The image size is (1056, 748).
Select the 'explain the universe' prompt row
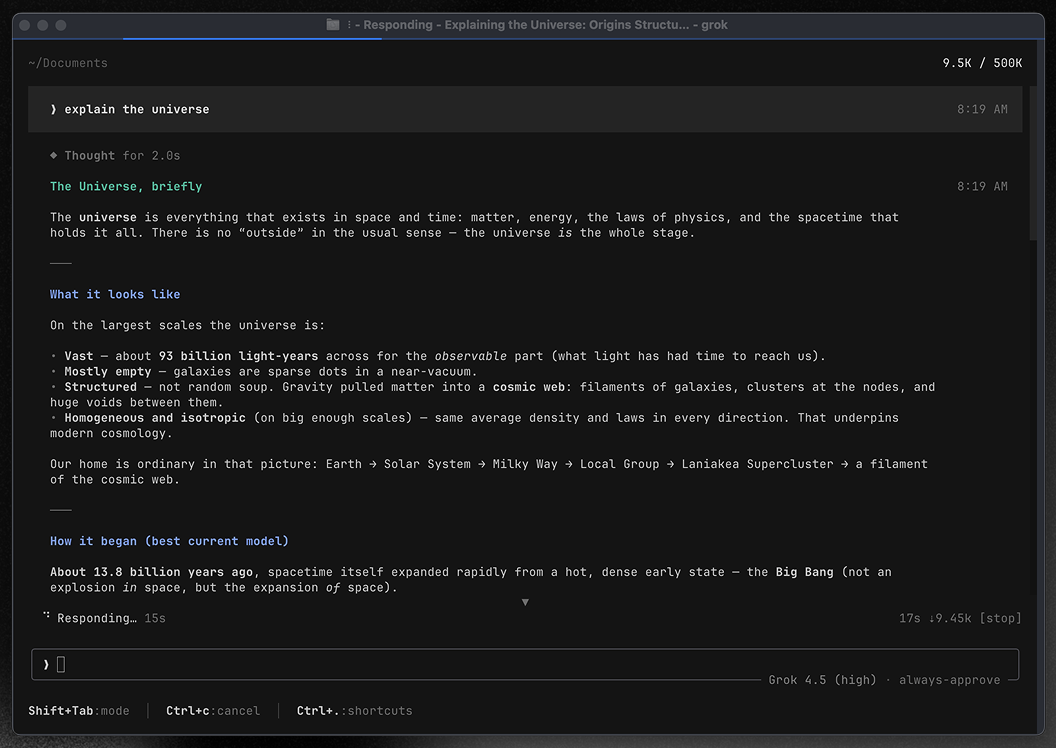coord(525,109)
